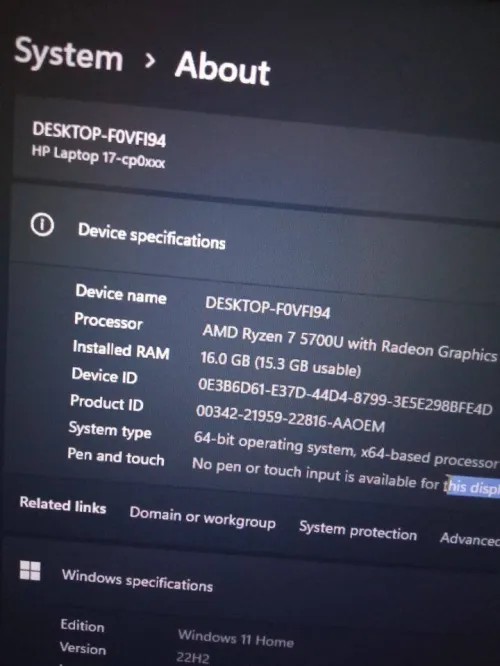This screenshot has height=666, width=500.
Task: Open System protection link
Action: pyautogui.click(x=358, y=531)
